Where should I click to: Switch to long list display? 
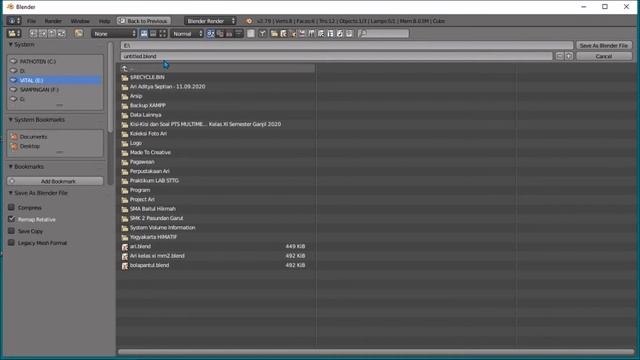tap(153, 33)
